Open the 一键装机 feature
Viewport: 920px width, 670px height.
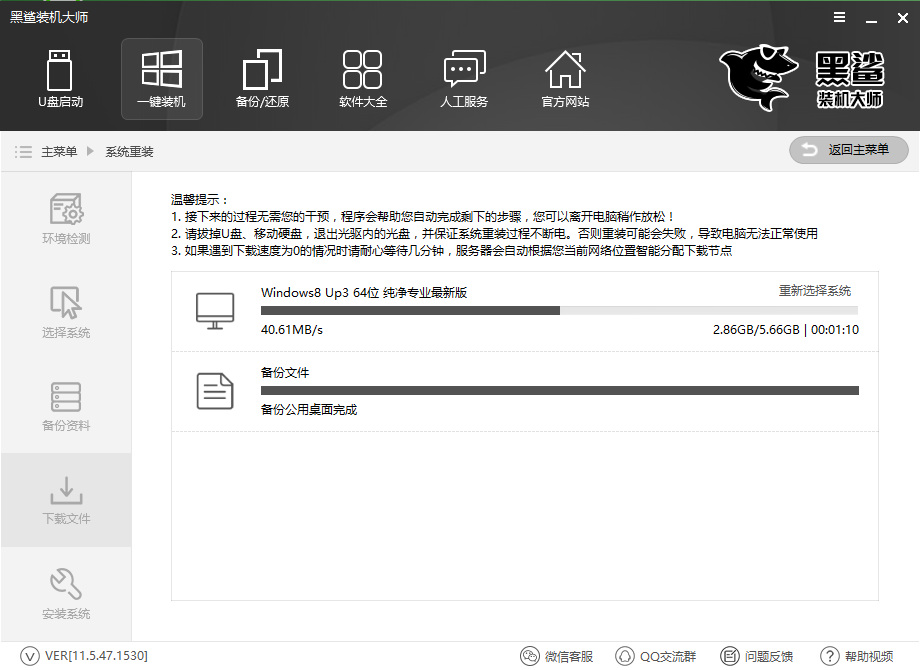(161, 79)
